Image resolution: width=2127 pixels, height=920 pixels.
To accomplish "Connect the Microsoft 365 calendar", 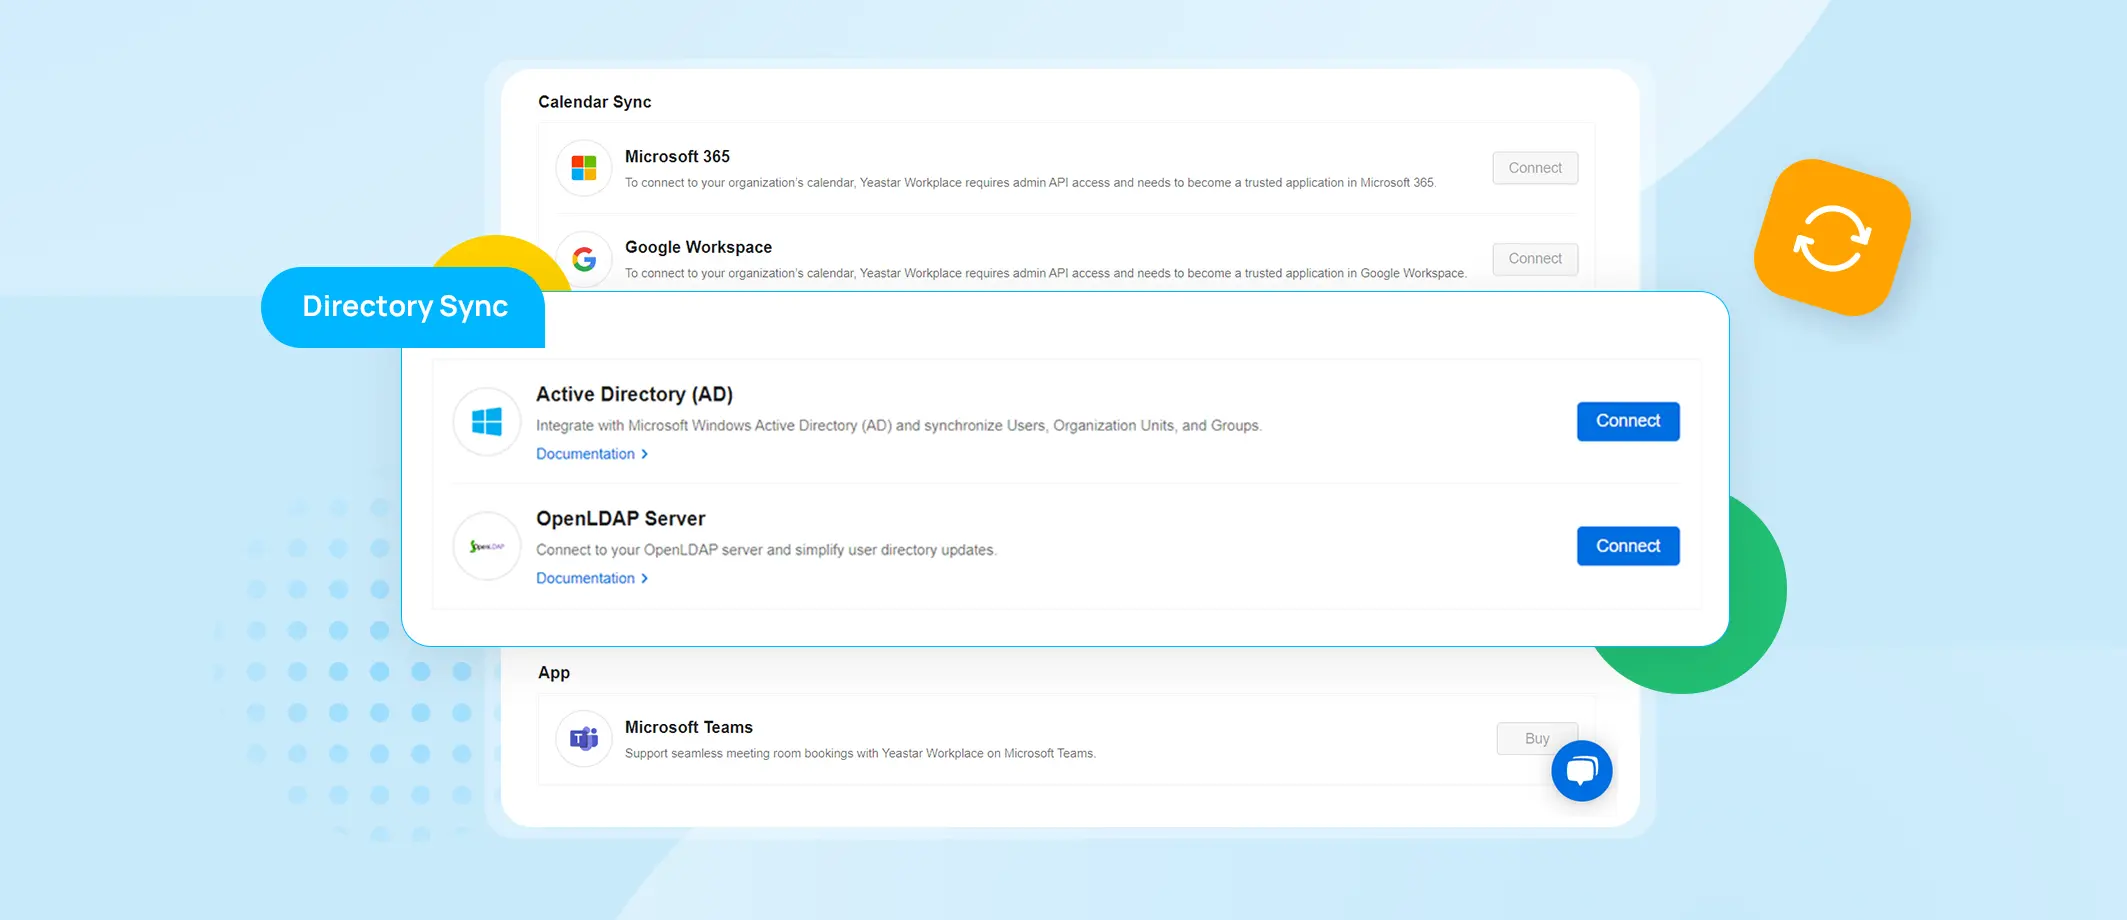I will tap(1534, 168).
